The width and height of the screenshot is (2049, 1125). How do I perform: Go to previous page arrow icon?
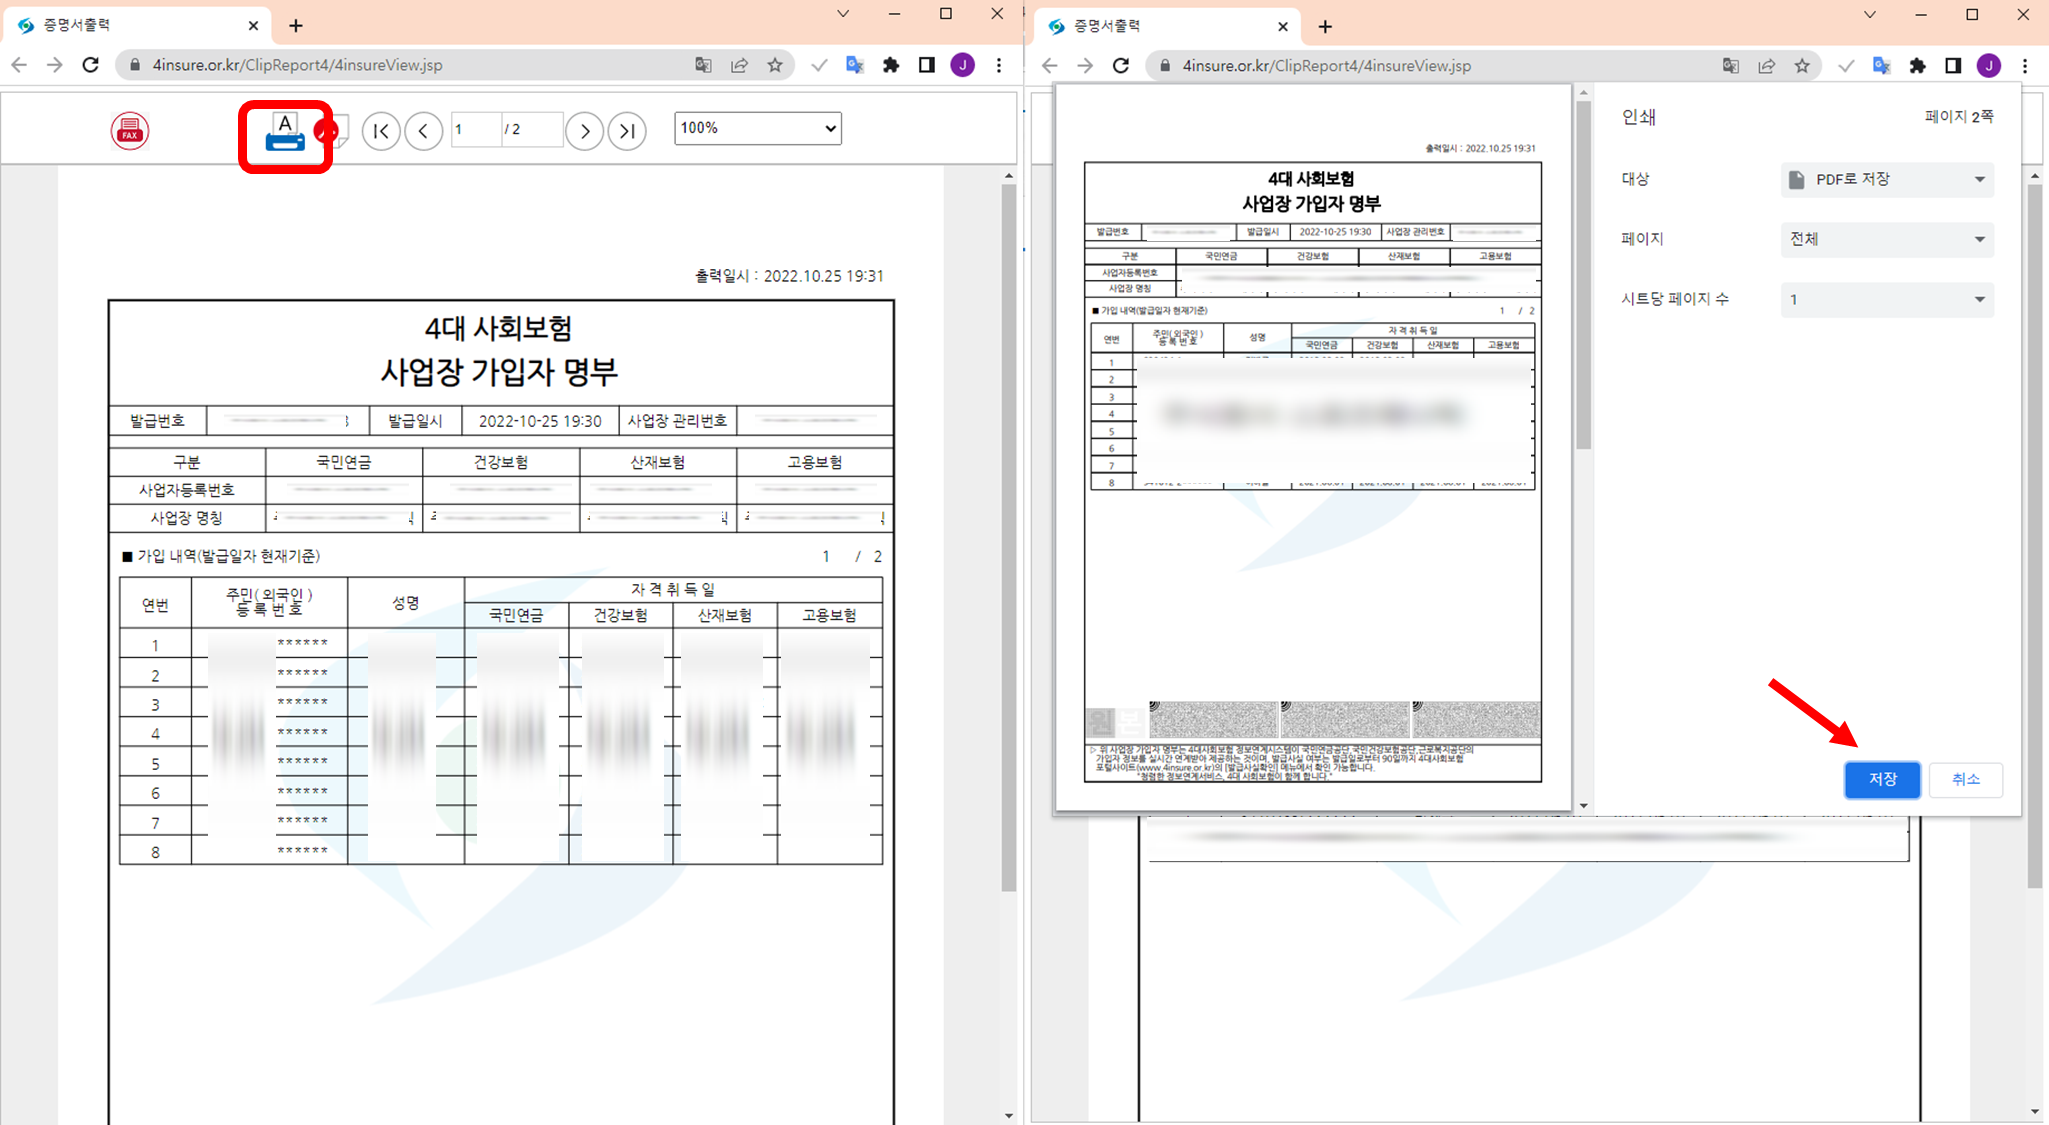coord(424,130)
